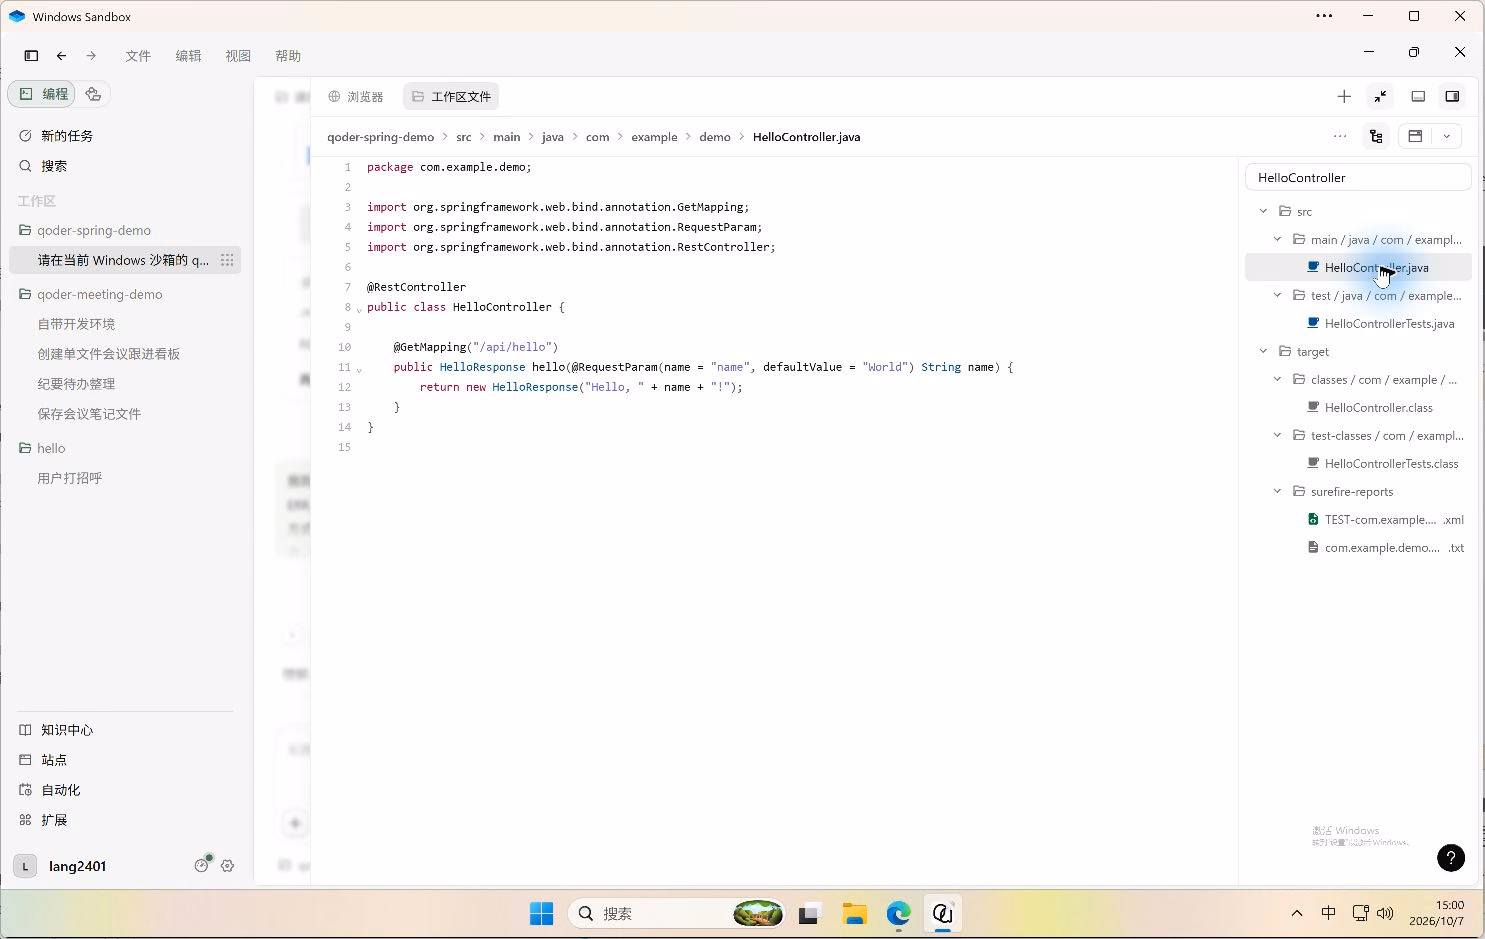Click the window preview layout icon
Viewport: 1485px width, 939px height.
point(1415,137)
